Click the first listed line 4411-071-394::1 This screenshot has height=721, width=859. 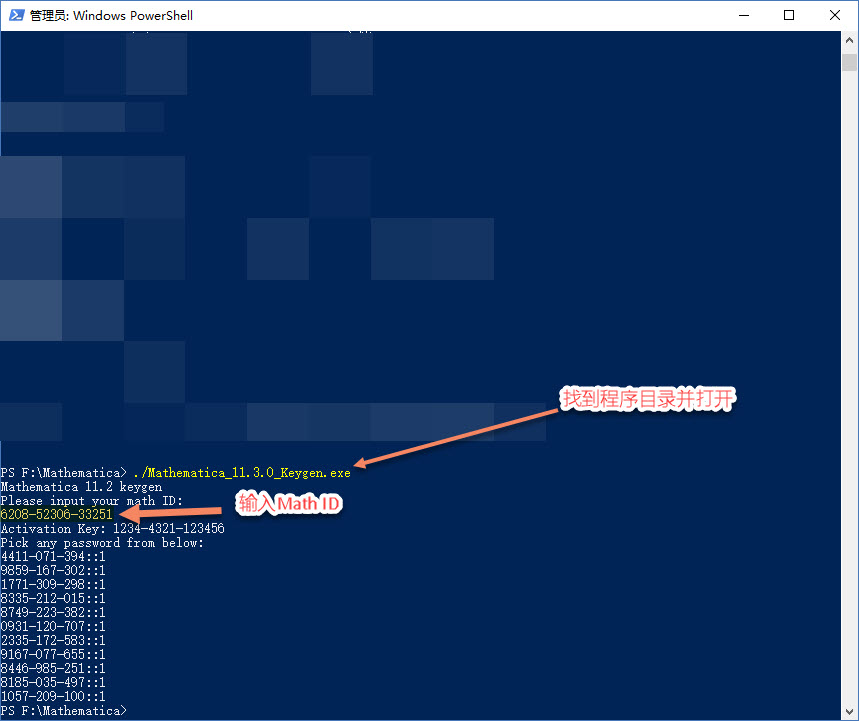click(x=53, y=556)
